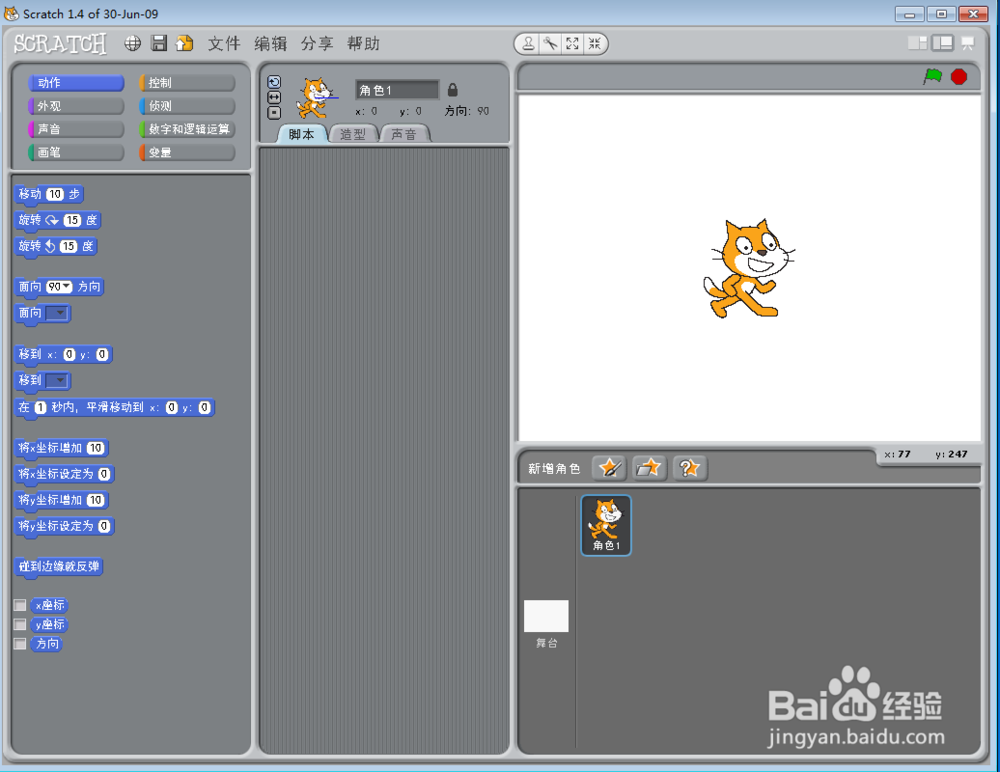
Task: Enable the x坐标 stage monitor checkbox
Action: click(20, 605)
